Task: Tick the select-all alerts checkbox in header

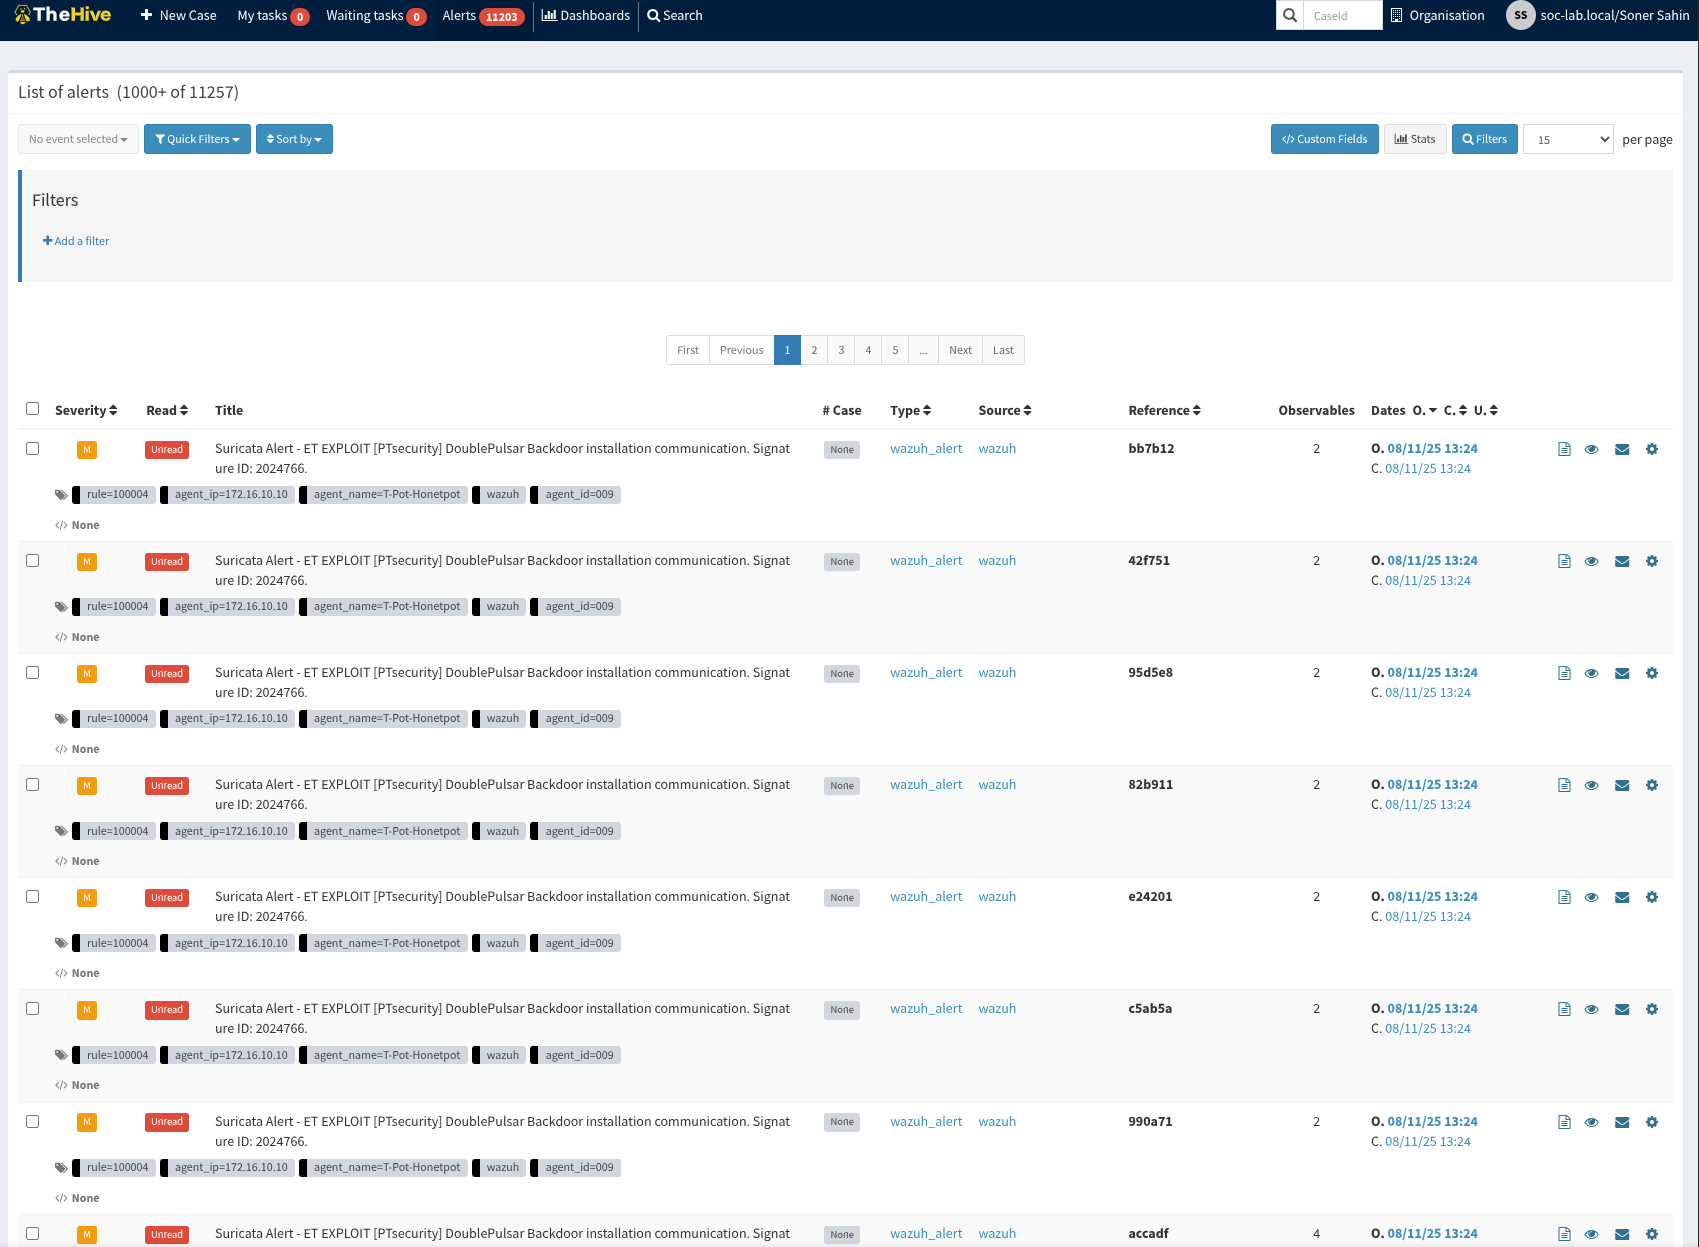Action: click(x=33, y=409)
